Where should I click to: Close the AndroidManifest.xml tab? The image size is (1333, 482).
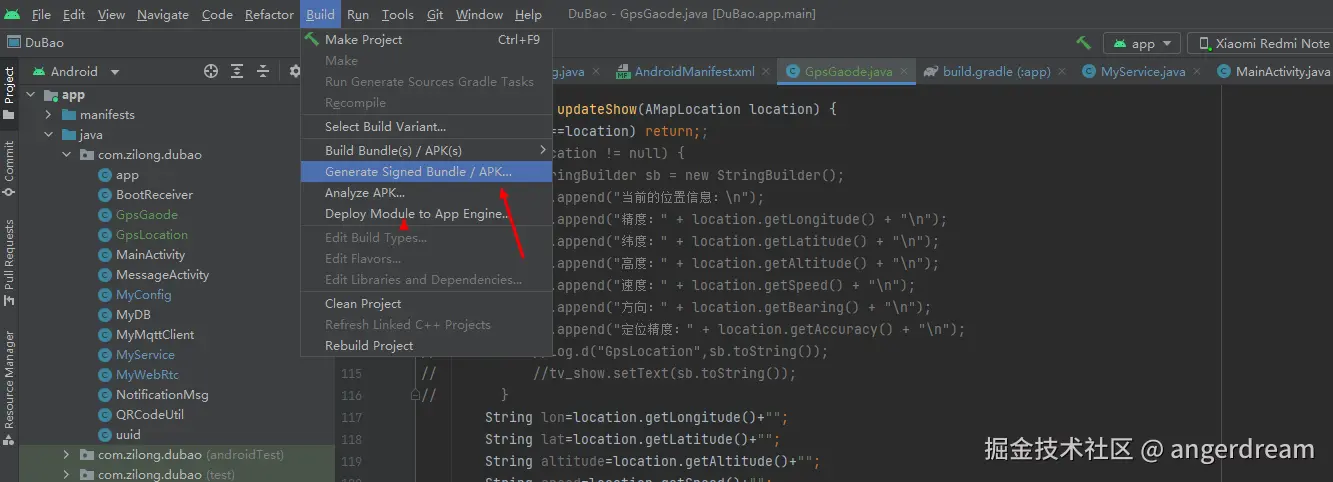click(x=765, y=72)
